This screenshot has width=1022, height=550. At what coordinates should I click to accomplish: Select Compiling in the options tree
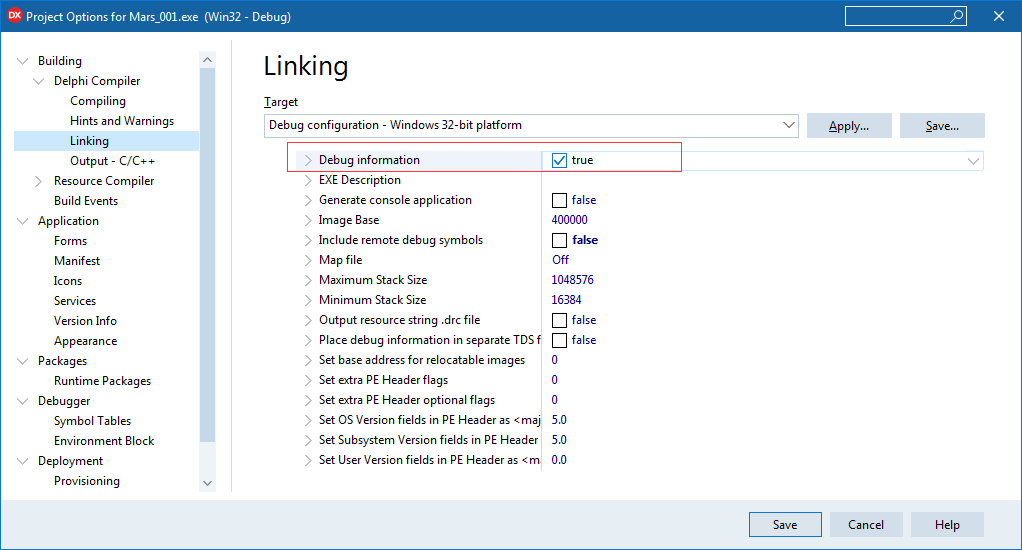coord(98,101)
